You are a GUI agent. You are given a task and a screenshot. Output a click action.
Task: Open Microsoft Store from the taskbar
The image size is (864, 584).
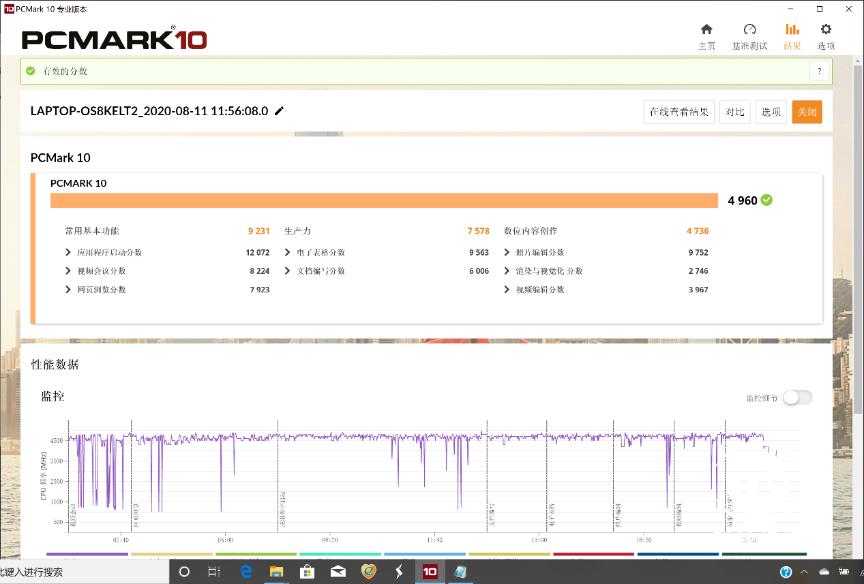click(307, 572)
